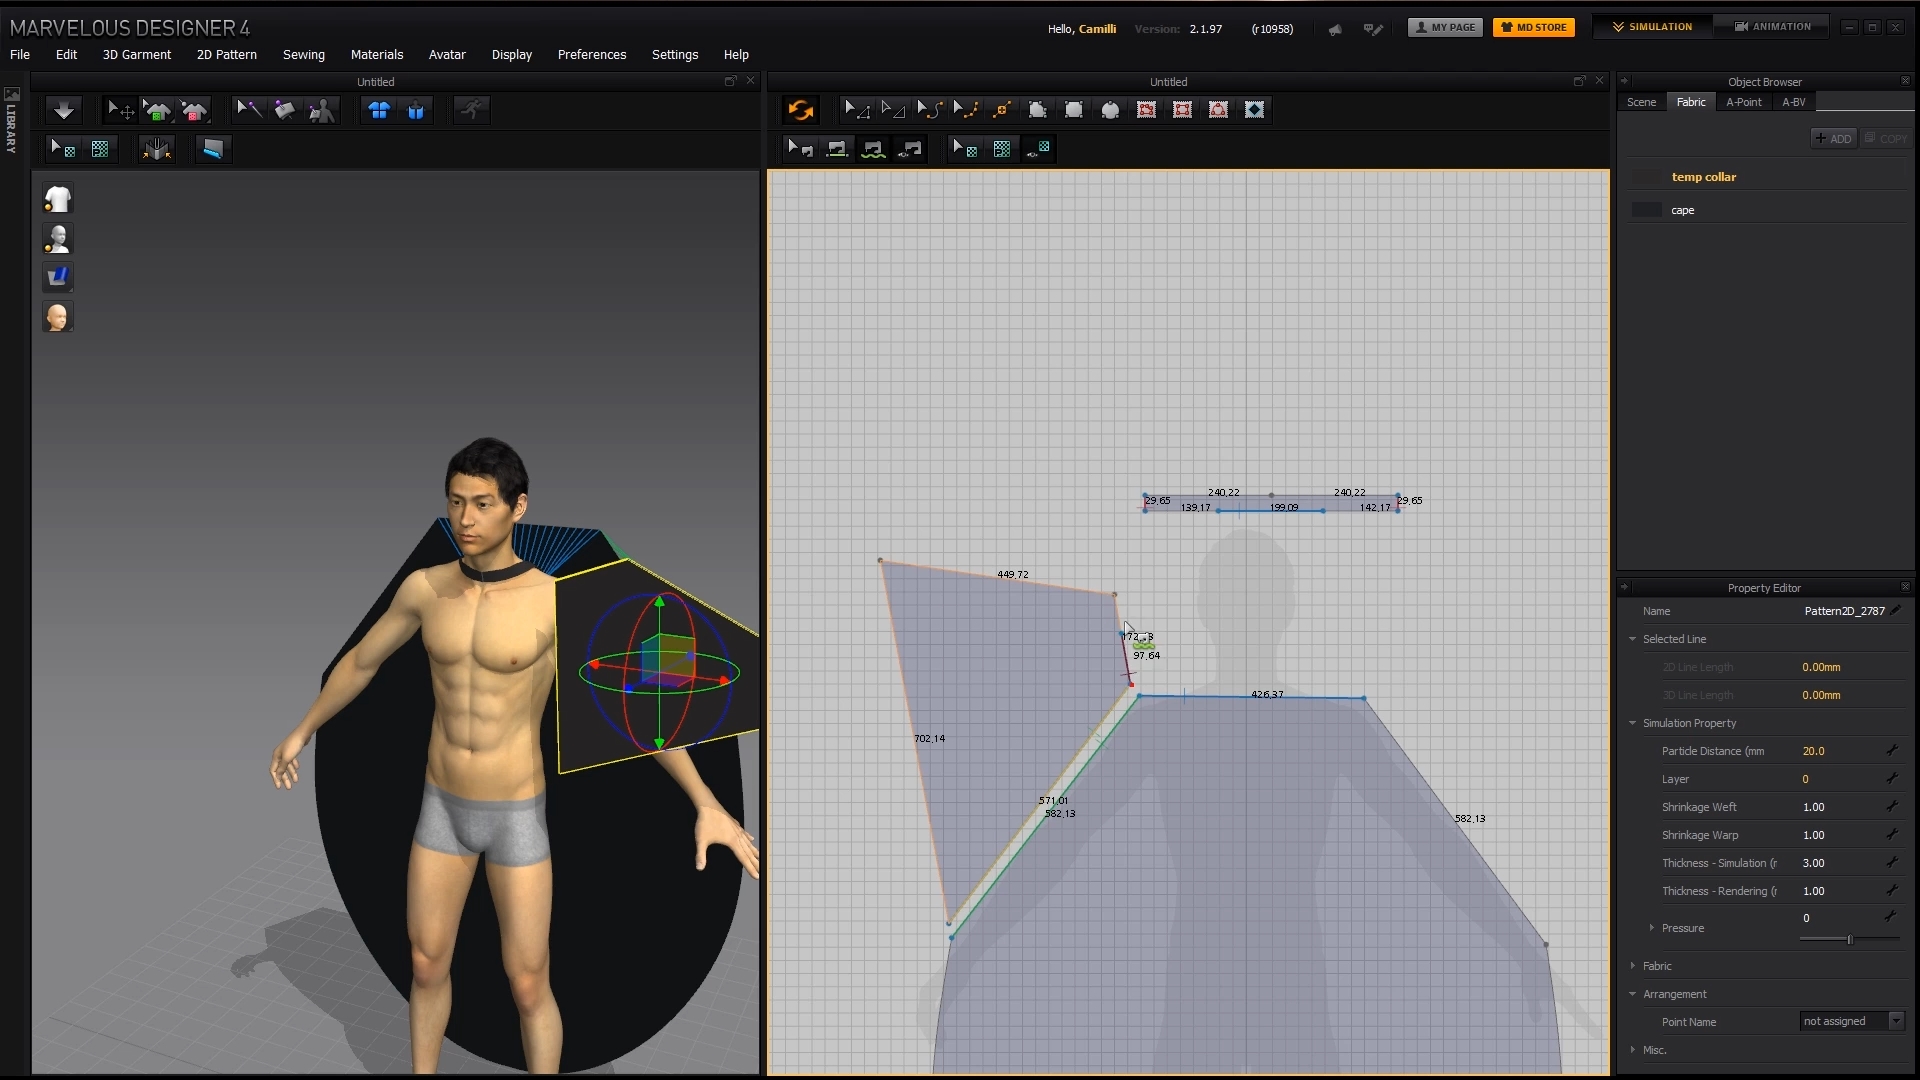This screenshot has height=1080, width=1920.
Task: Adjust the Pressure slider
Action: (1849, 939)
